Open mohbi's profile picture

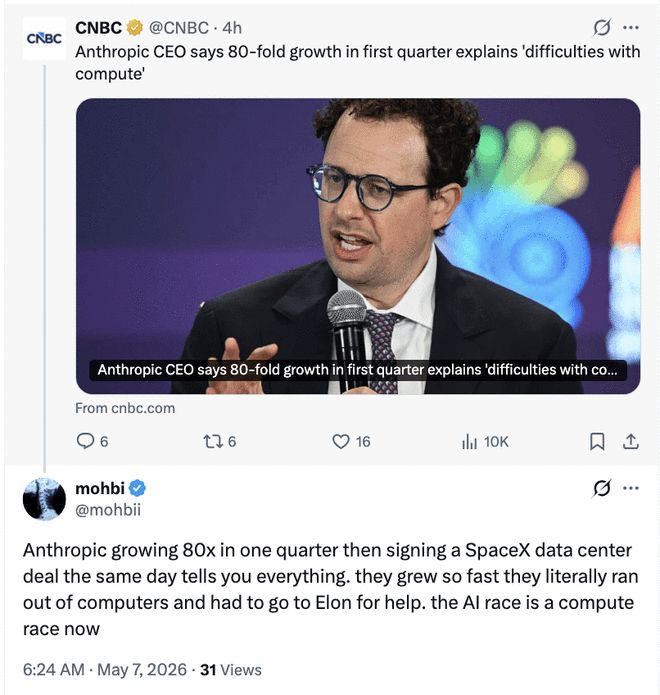tap(44, 499)
